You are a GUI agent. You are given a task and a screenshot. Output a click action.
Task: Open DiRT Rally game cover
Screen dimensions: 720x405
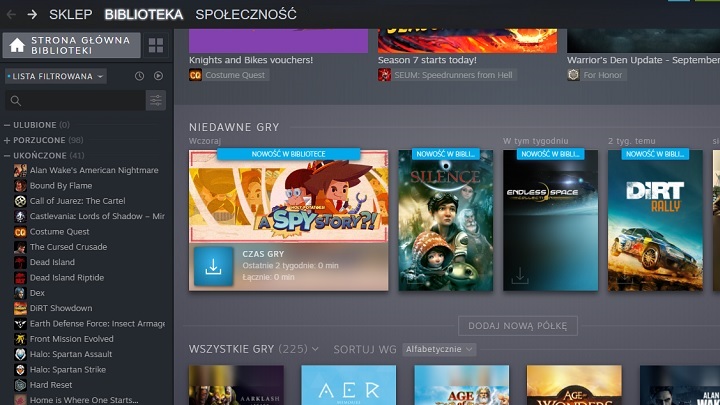[655, 220]
